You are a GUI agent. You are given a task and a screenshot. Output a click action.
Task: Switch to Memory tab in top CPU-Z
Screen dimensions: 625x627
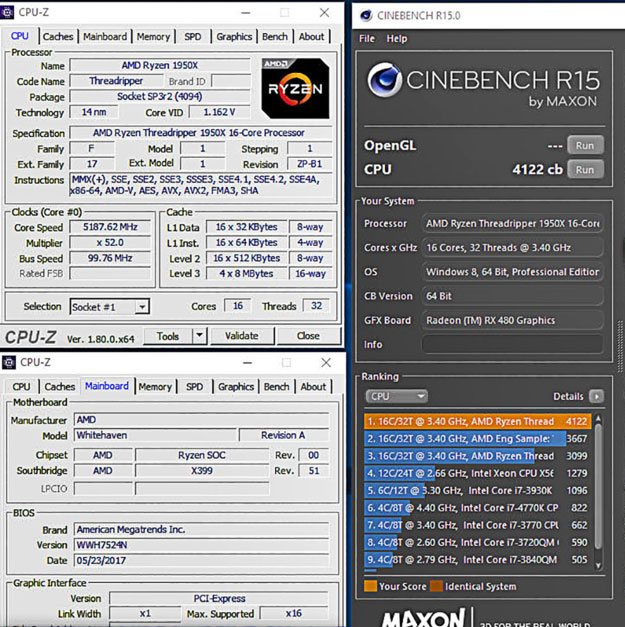[154, 36]
